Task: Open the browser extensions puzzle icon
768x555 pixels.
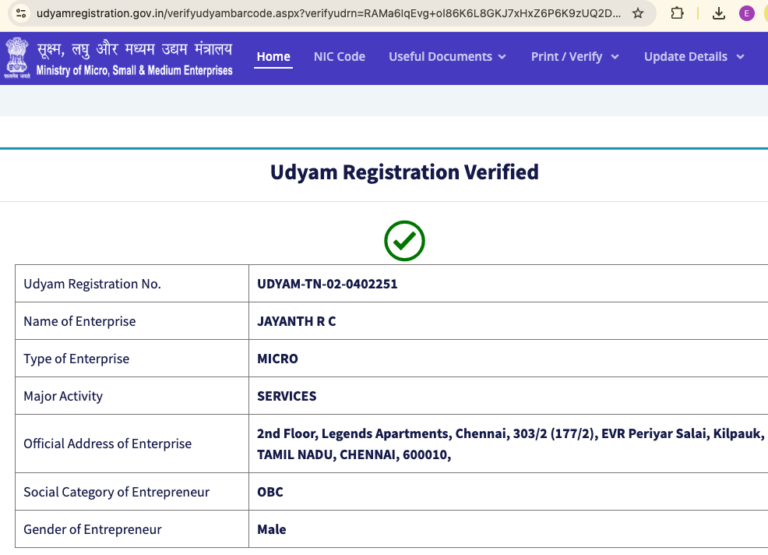Action: click(677, 13)
